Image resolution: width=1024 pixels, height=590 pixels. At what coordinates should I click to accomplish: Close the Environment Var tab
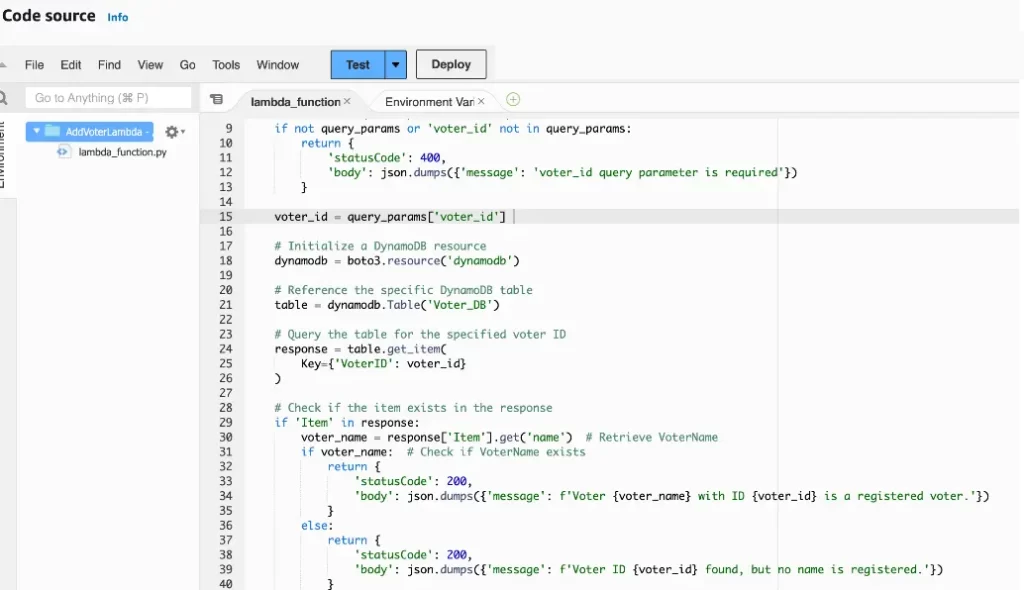(481, 101)
